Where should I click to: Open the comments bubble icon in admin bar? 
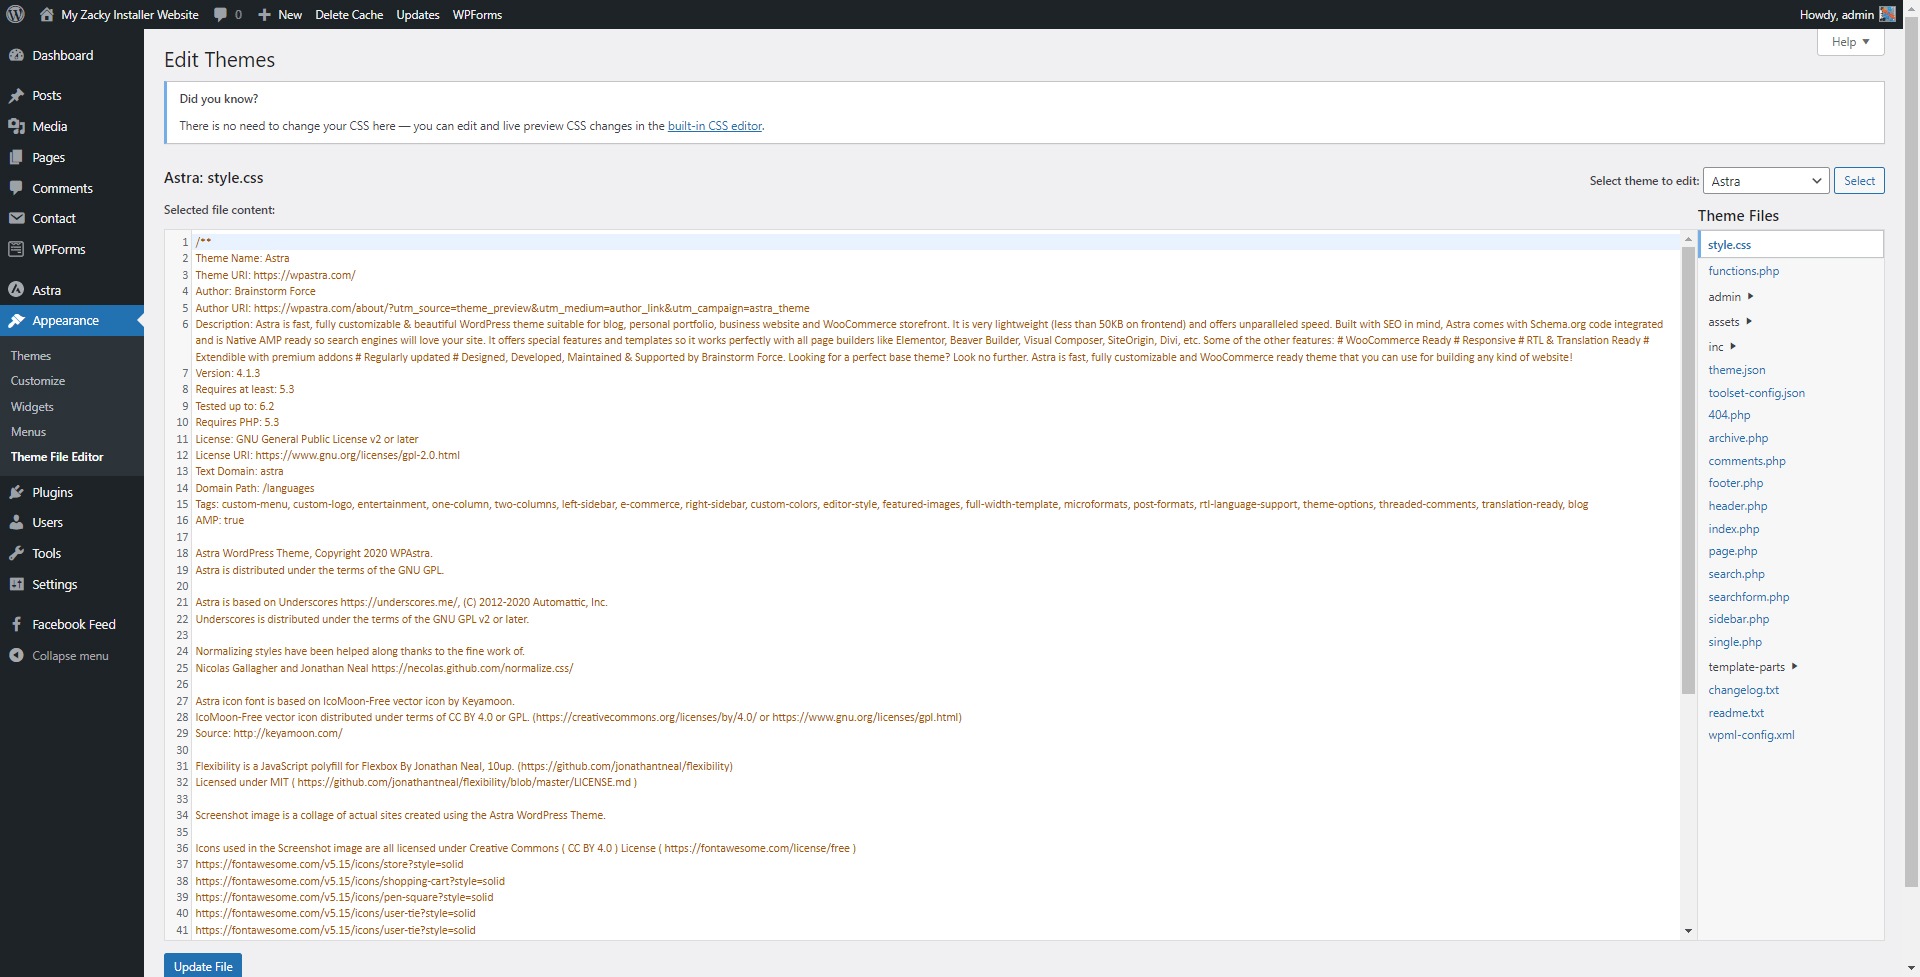coord(220,14)
